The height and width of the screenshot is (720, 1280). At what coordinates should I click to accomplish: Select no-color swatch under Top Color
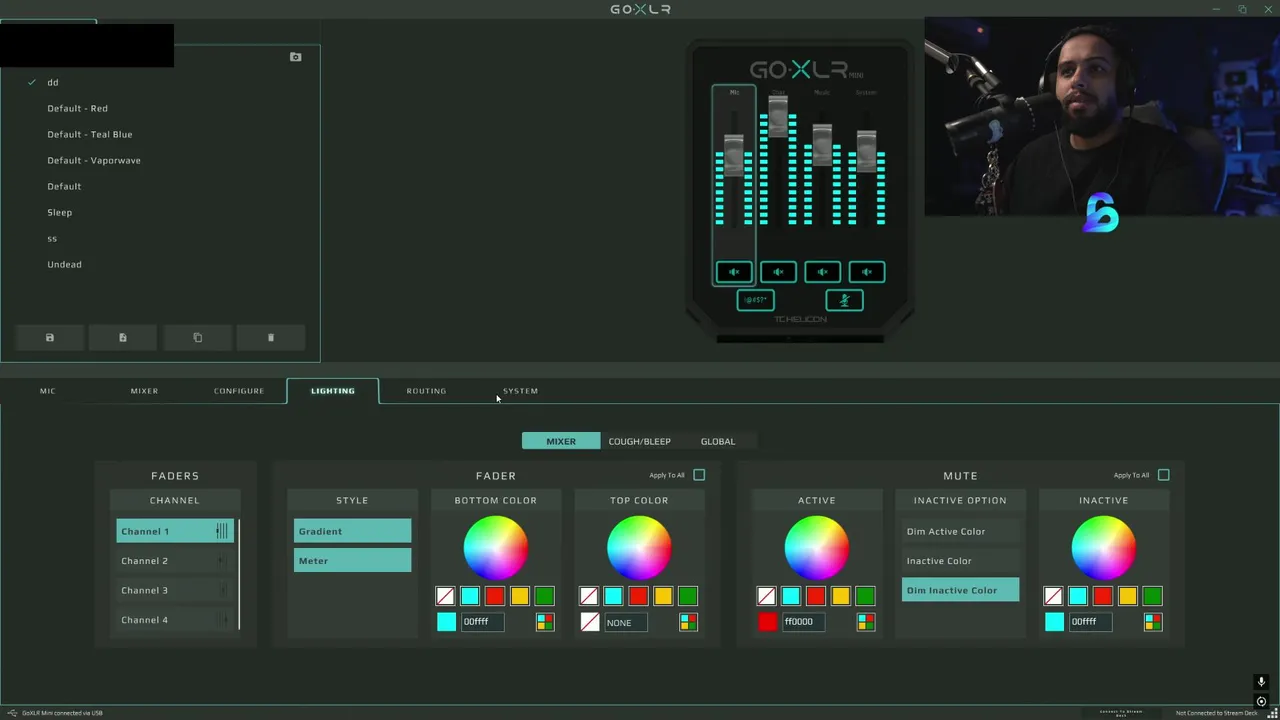589,596
